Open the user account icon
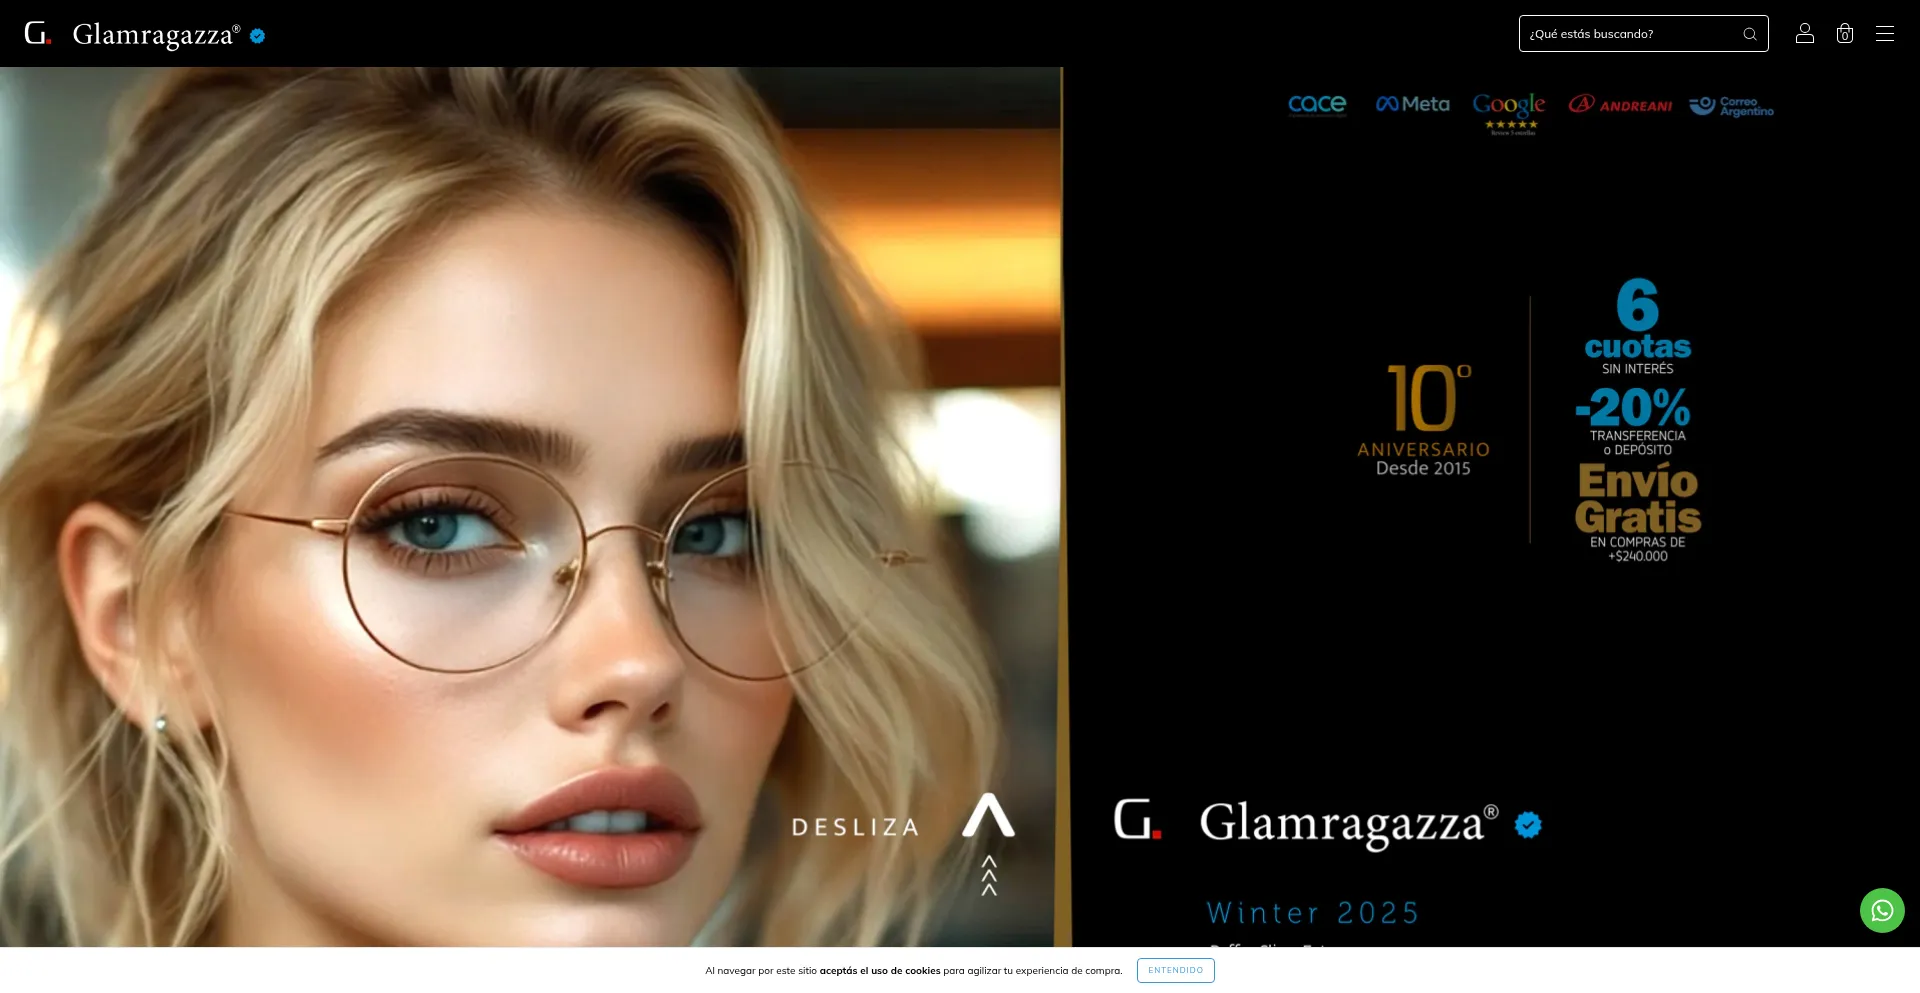The height and width of the screenshot is (993, 1920). pos(1804,34)
